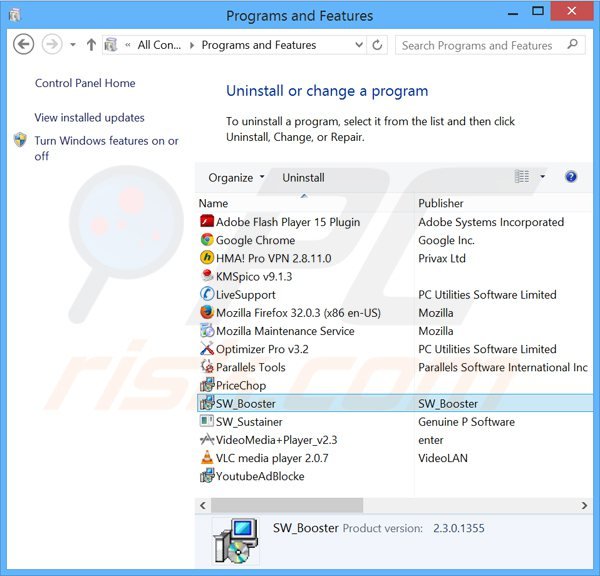Open Control Panel Home link
Screen dimensions: 600x576
(x=85, y=83)
